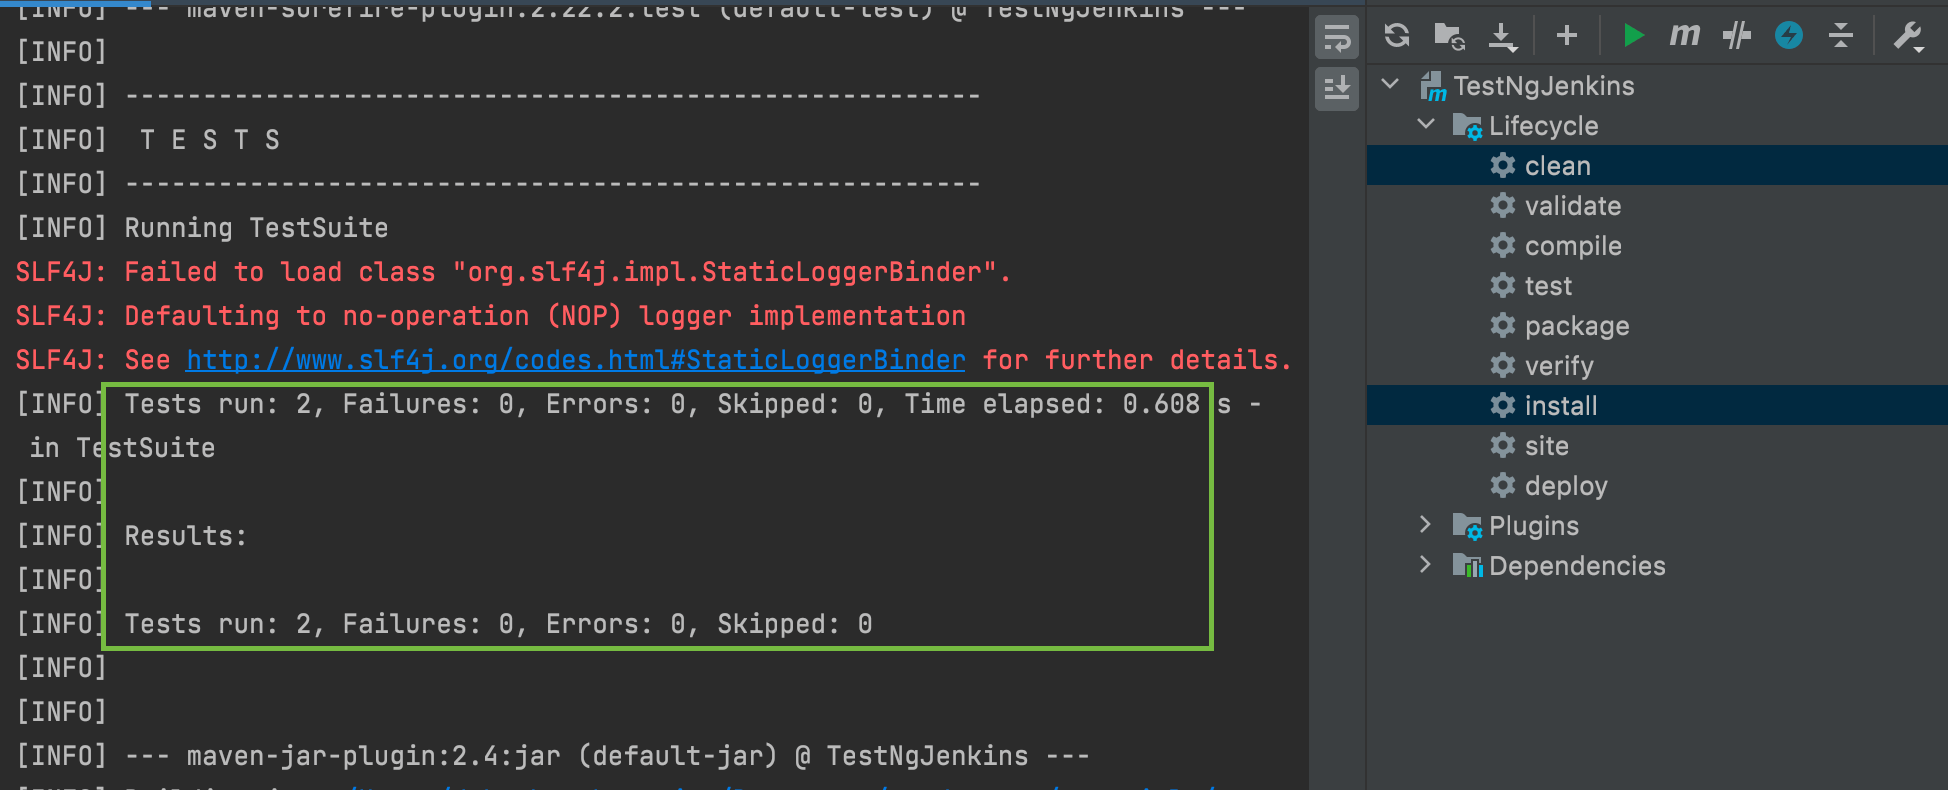
Task: Click the Plugins folder label
Action: coord(1534,526)
